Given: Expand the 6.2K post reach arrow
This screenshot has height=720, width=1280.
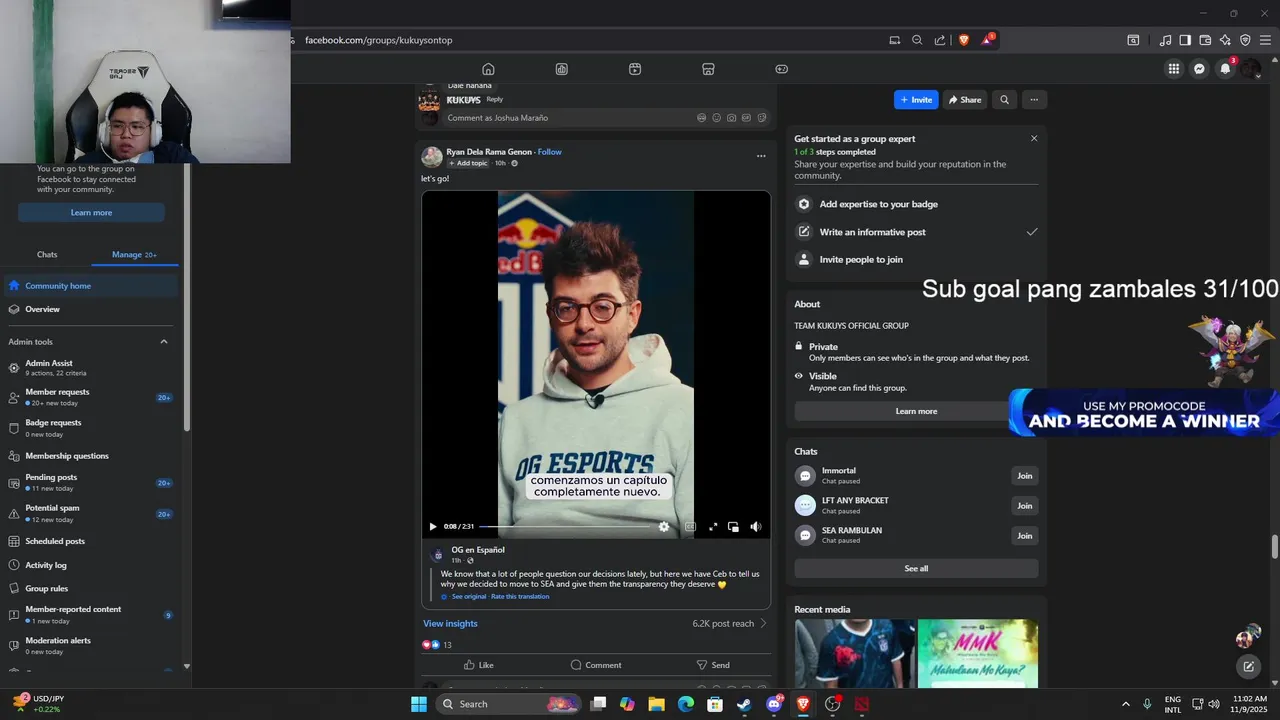Looking at the screenshot, I should pos(764,624).
